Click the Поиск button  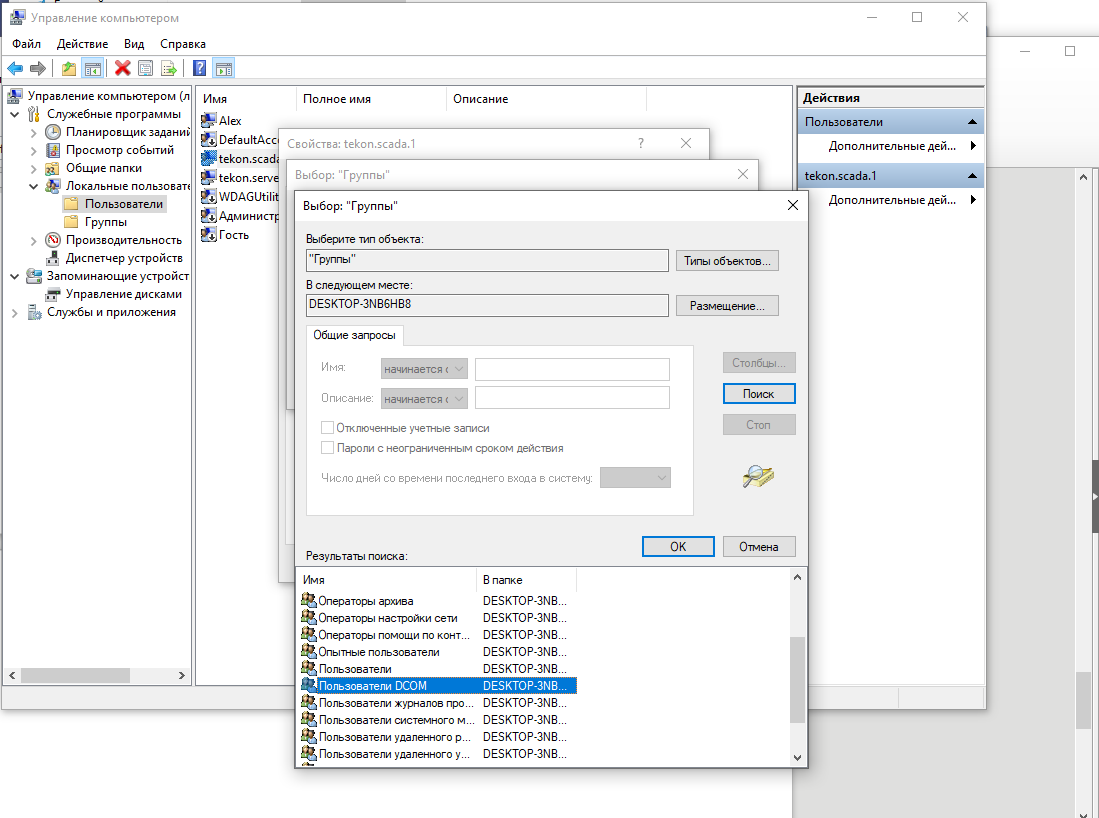(758, 394)
